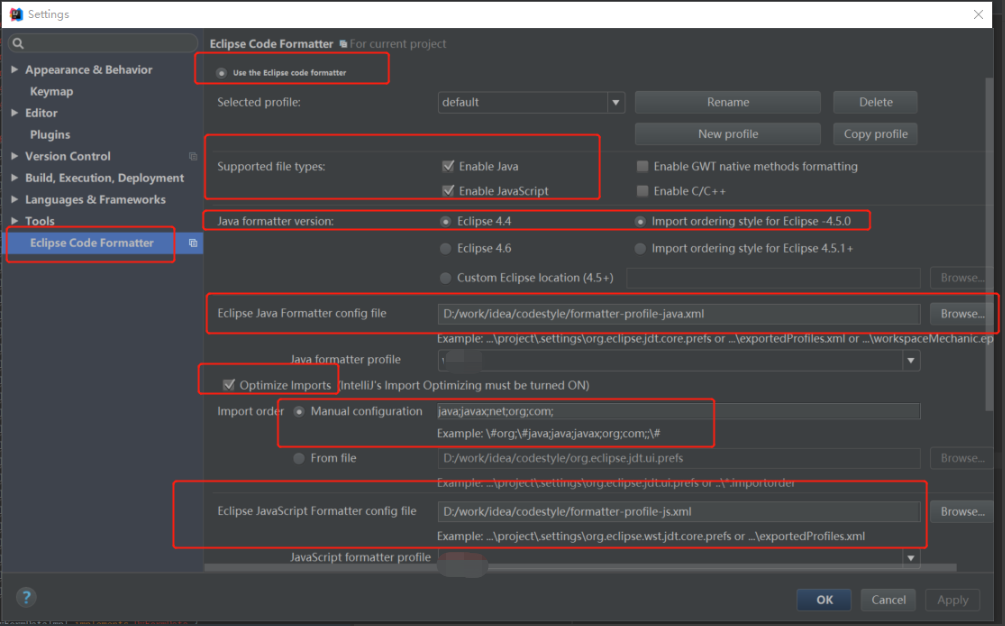
Task: Click project-level icon beside Version Control
Action: pyautogui.click(x=193, y=156)
